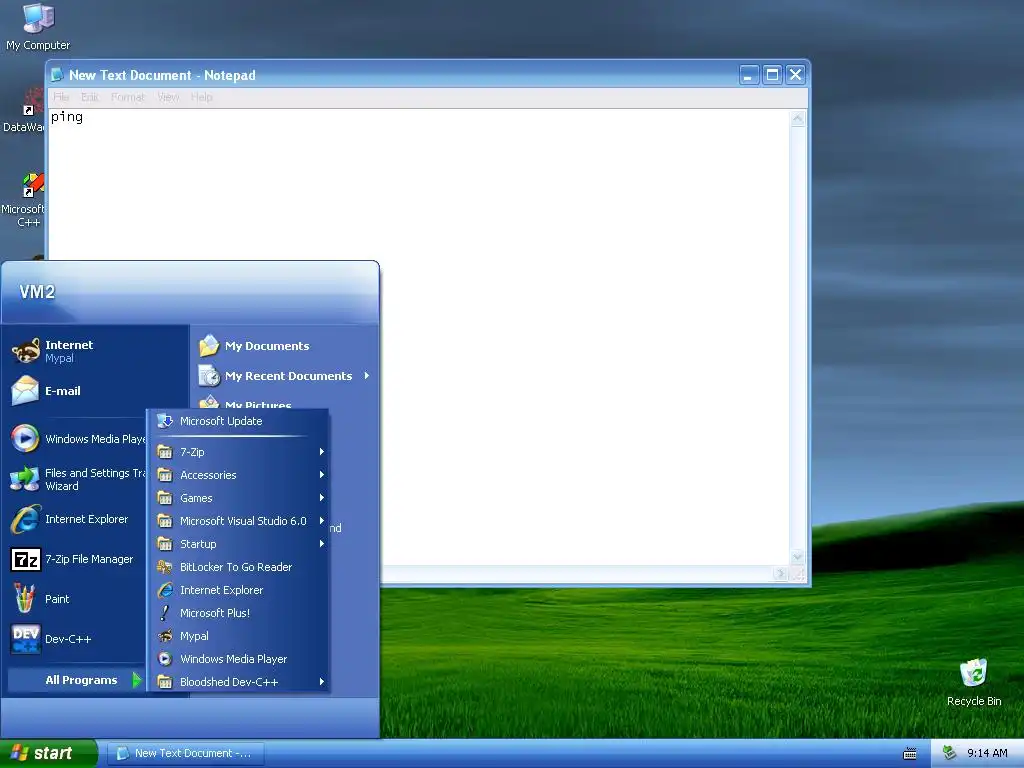
Task: Click Notepad title bar icon
Action: pyautogui.click(x=57, y=74)
